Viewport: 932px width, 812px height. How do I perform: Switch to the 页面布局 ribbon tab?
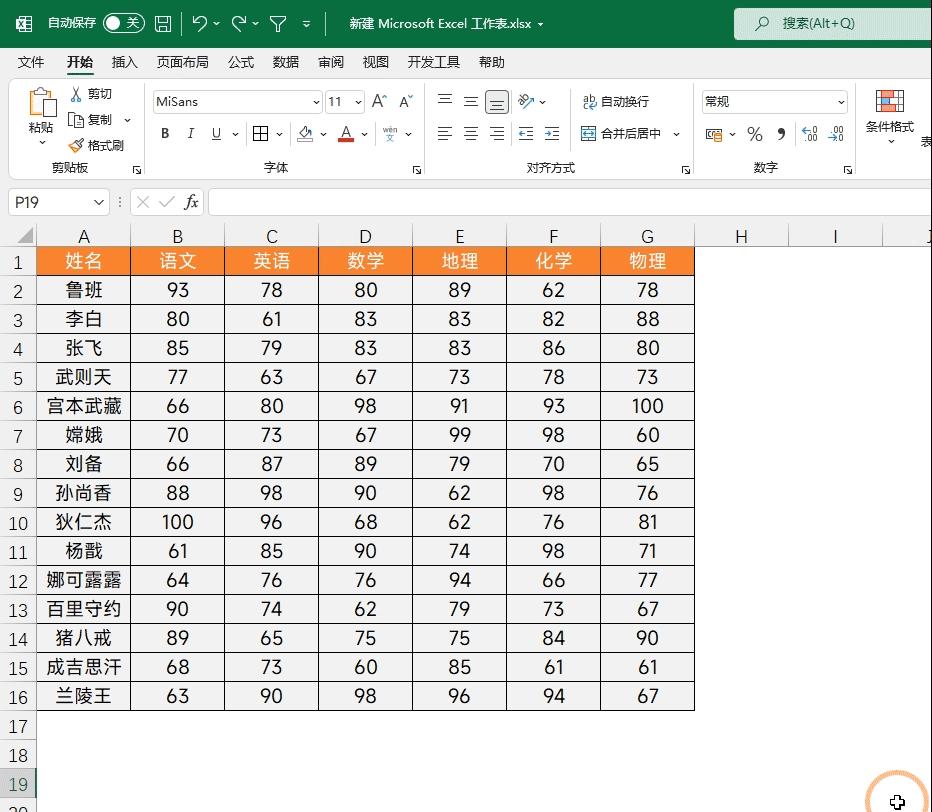182,62
